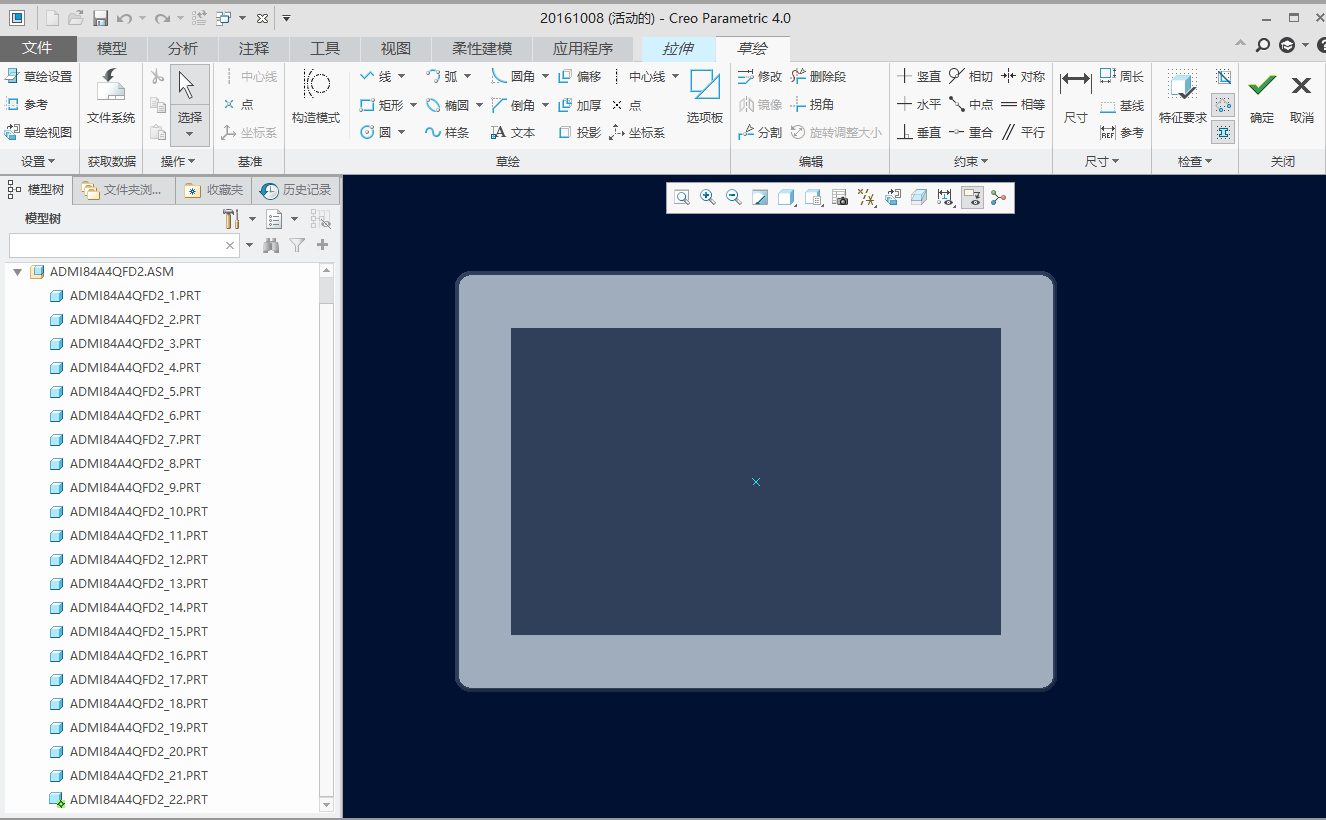Collapse the ADMI84A4QFD2.ASM tree node
The height and width of the screenshot is (820, 1326).
17,272
